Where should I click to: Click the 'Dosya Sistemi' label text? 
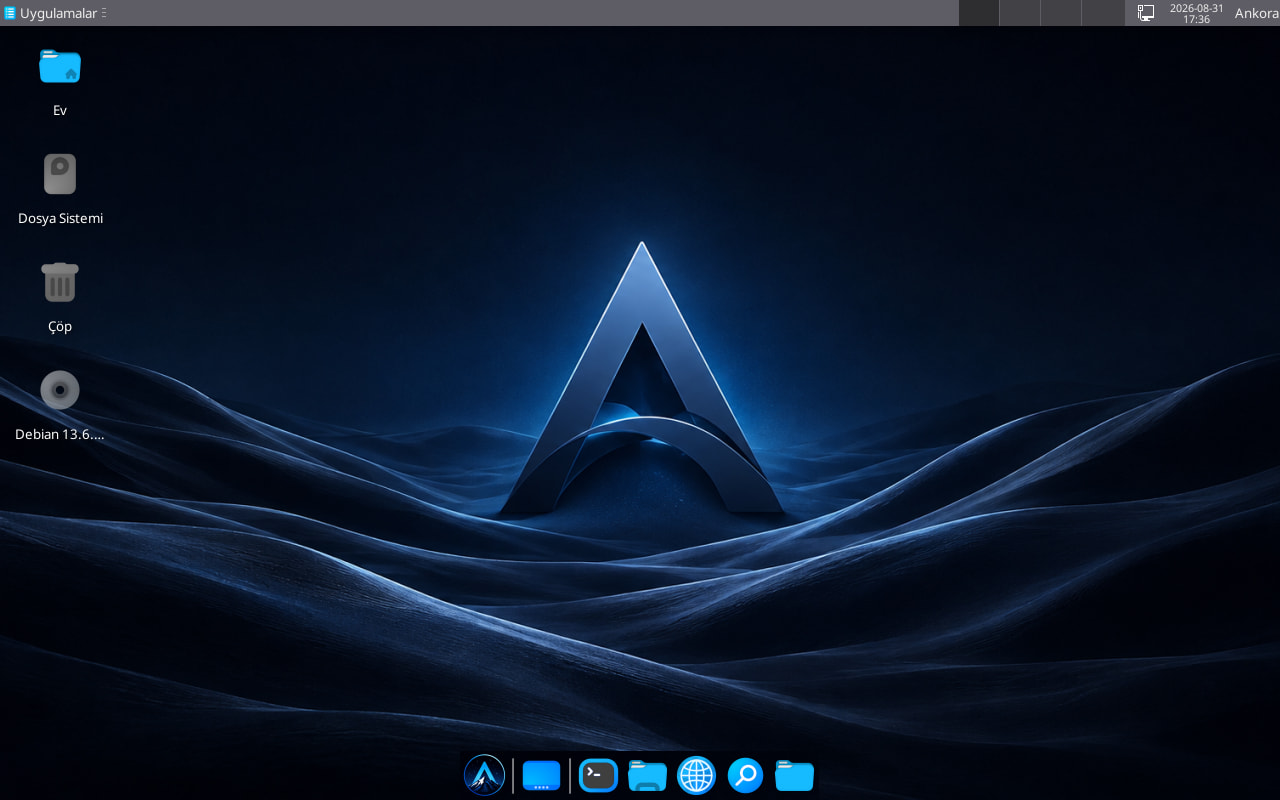click(60, 218)
